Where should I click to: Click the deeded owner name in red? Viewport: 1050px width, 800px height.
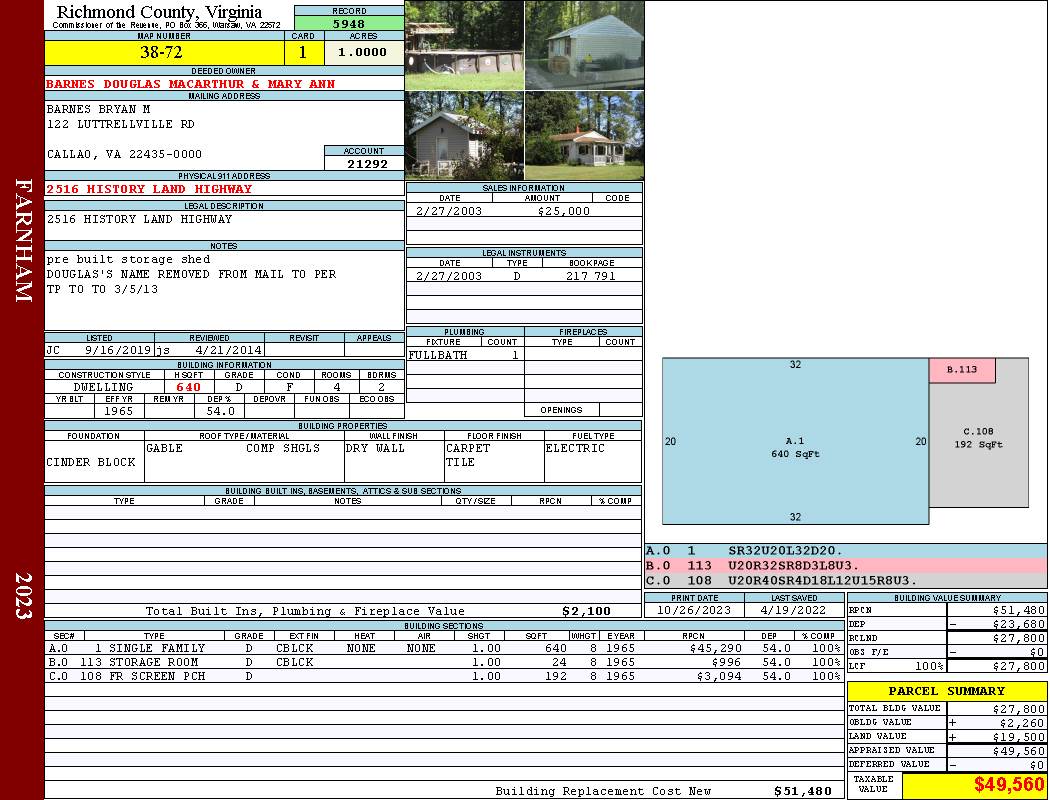click(190, 84)
